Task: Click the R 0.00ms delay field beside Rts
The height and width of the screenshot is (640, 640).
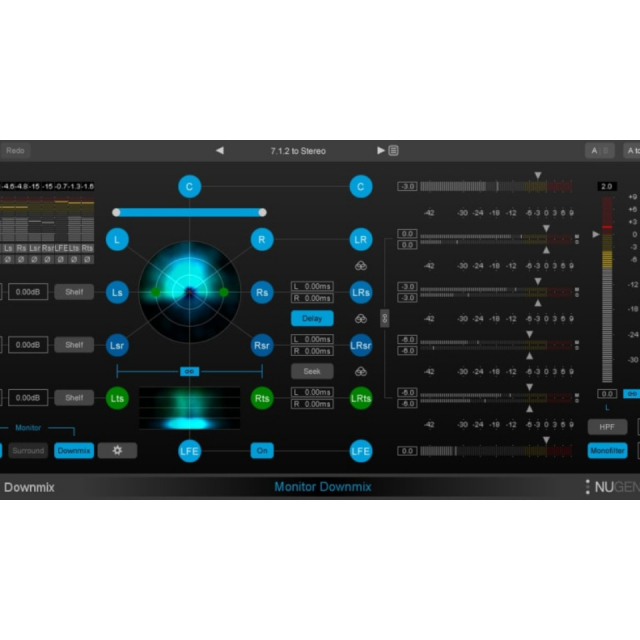Action: click(312, 404)
